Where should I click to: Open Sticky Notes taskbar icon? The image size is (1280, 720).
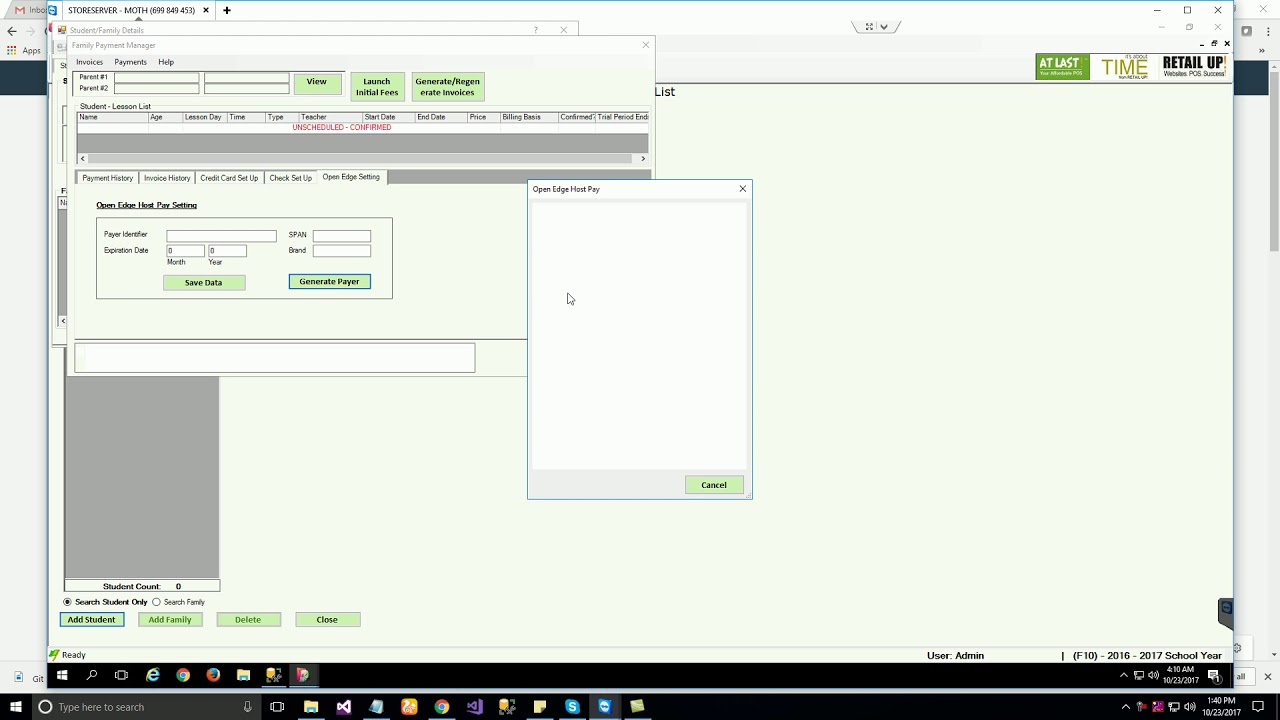[x=539, y=707]
